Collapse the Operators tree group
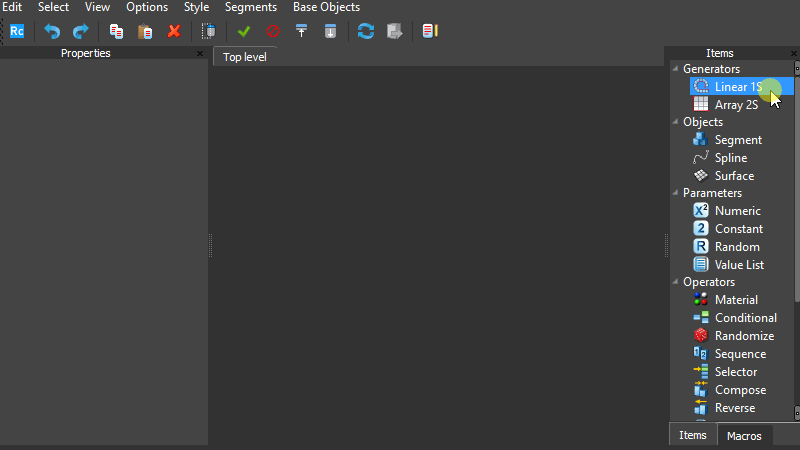Screen dimensions: 800x450 pyautogui.click(x=675, y=282)
